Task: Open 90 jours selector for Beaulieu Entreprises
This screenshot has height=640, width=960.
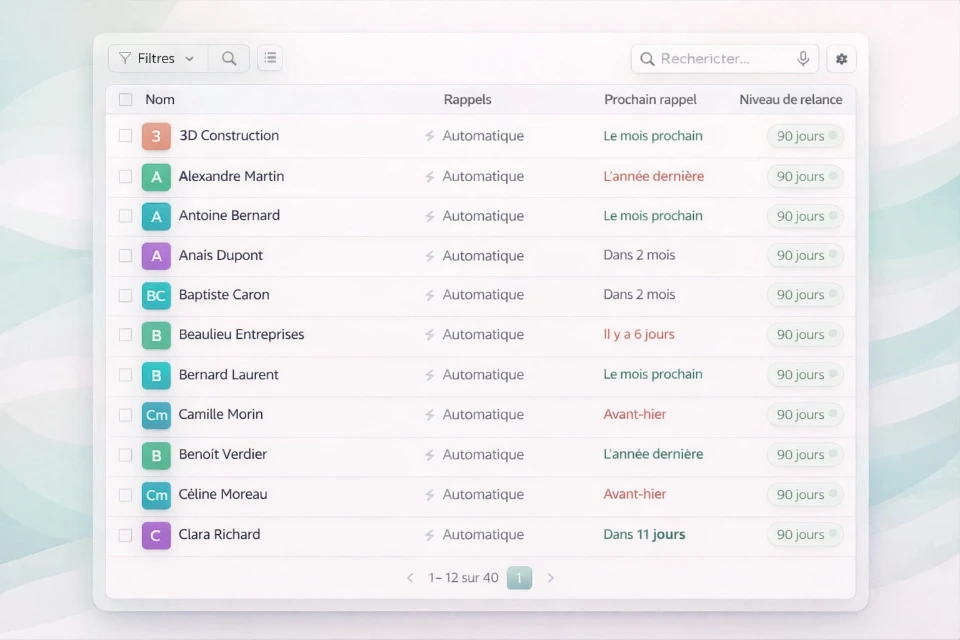Action: (805, 335)
